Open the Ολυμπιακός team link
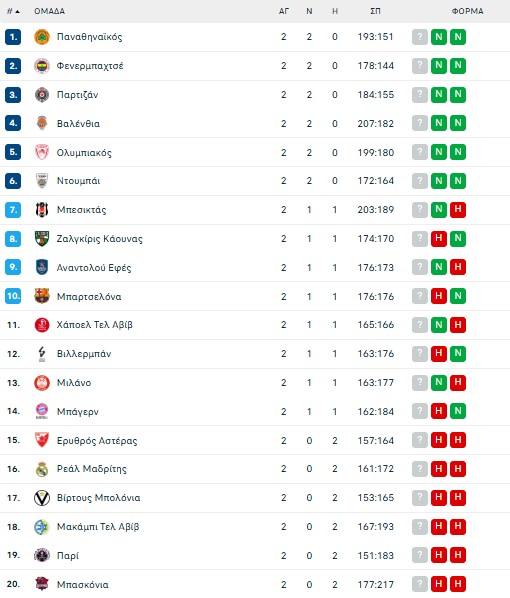 (x=84, y=153)
